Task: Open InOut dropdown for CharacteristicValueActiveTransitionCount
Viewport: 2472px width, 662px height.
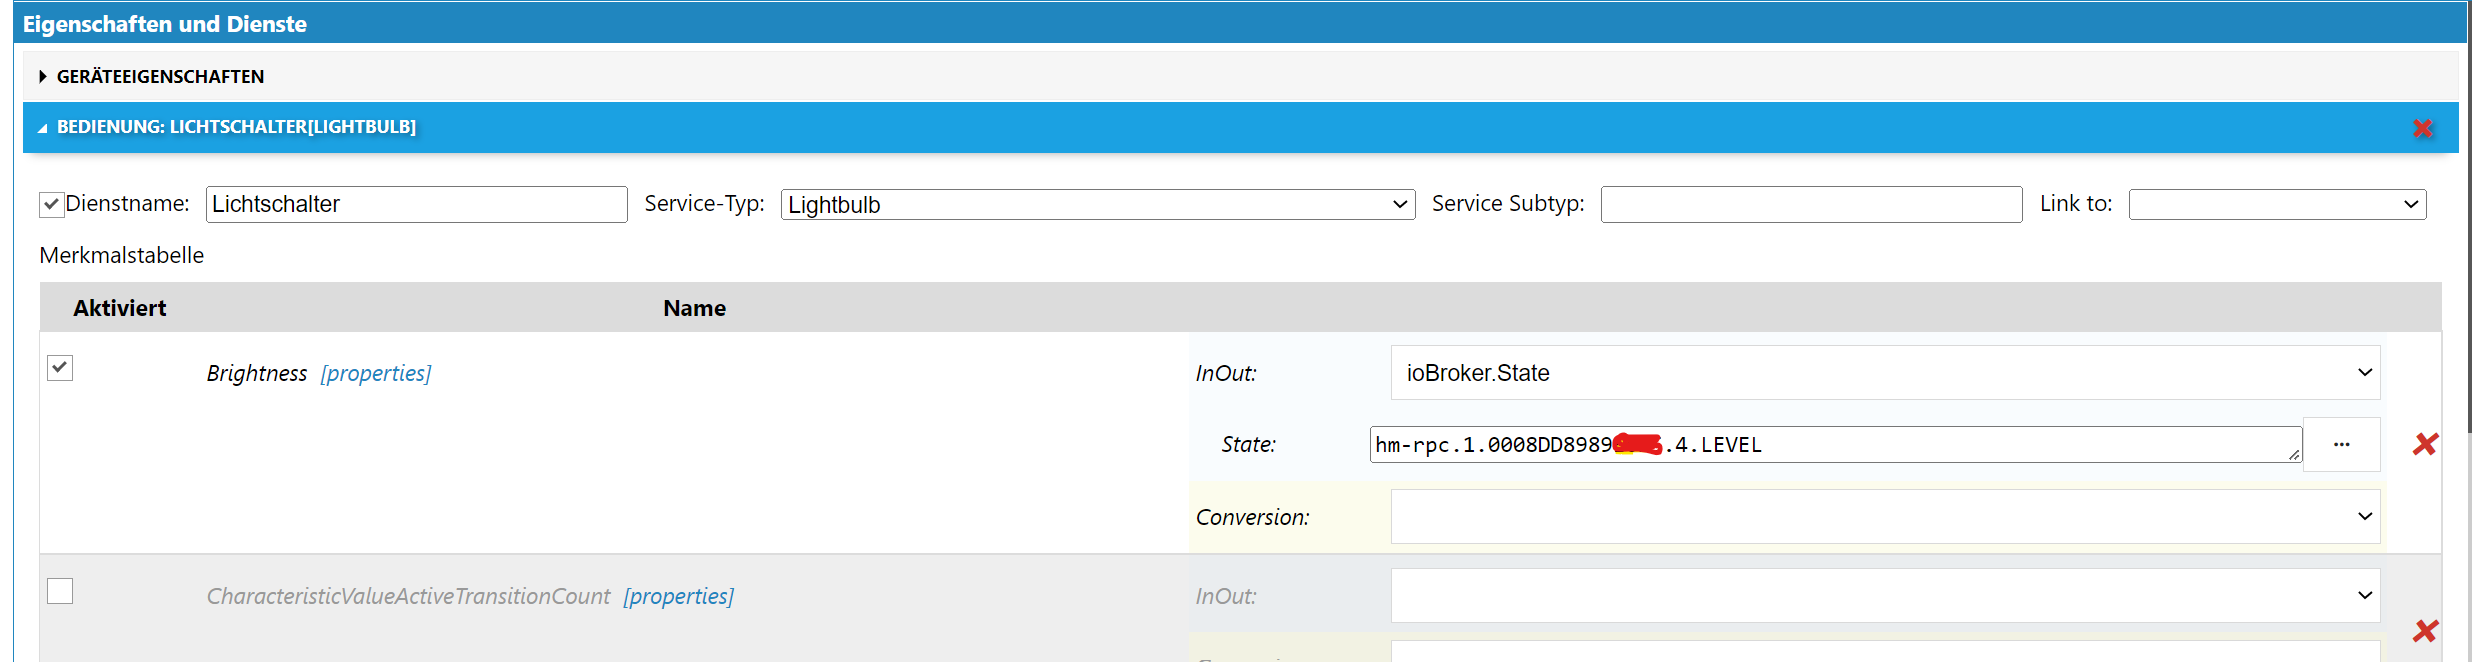Action: [x=1884, y=596]
